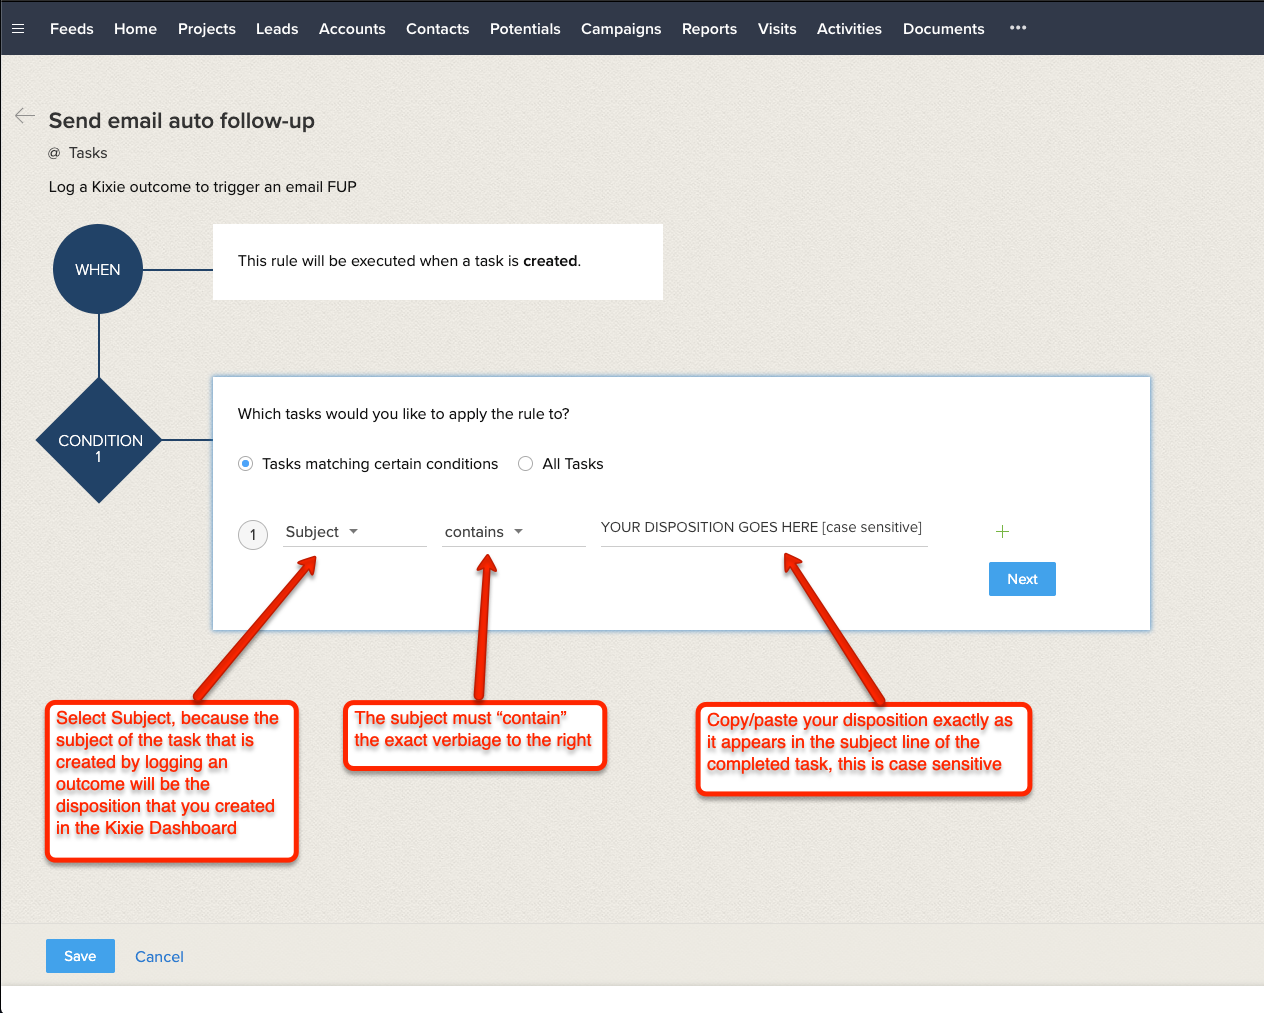The height and width of the screenshot is (1013, 1264).
Task: Open the Contacts tab
Action: (x=437, y=29)
